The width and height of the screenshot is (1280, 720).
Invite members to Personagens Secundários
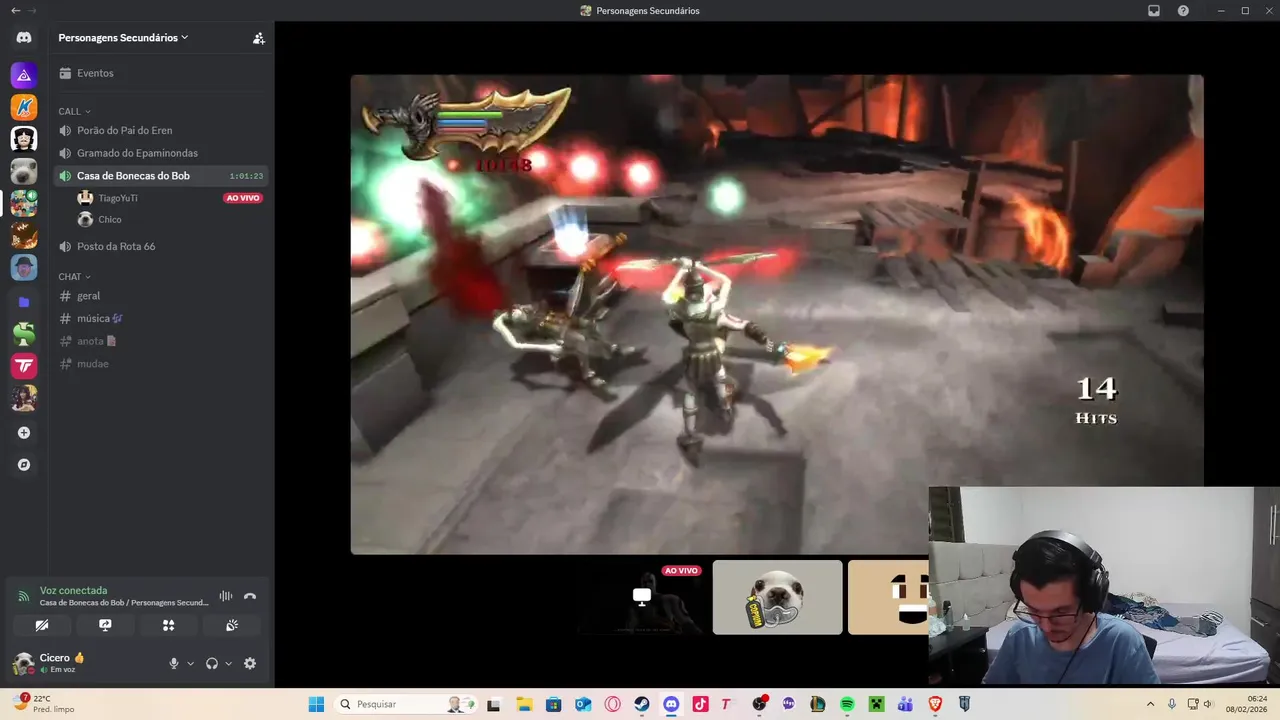click(x=258, y=38)
